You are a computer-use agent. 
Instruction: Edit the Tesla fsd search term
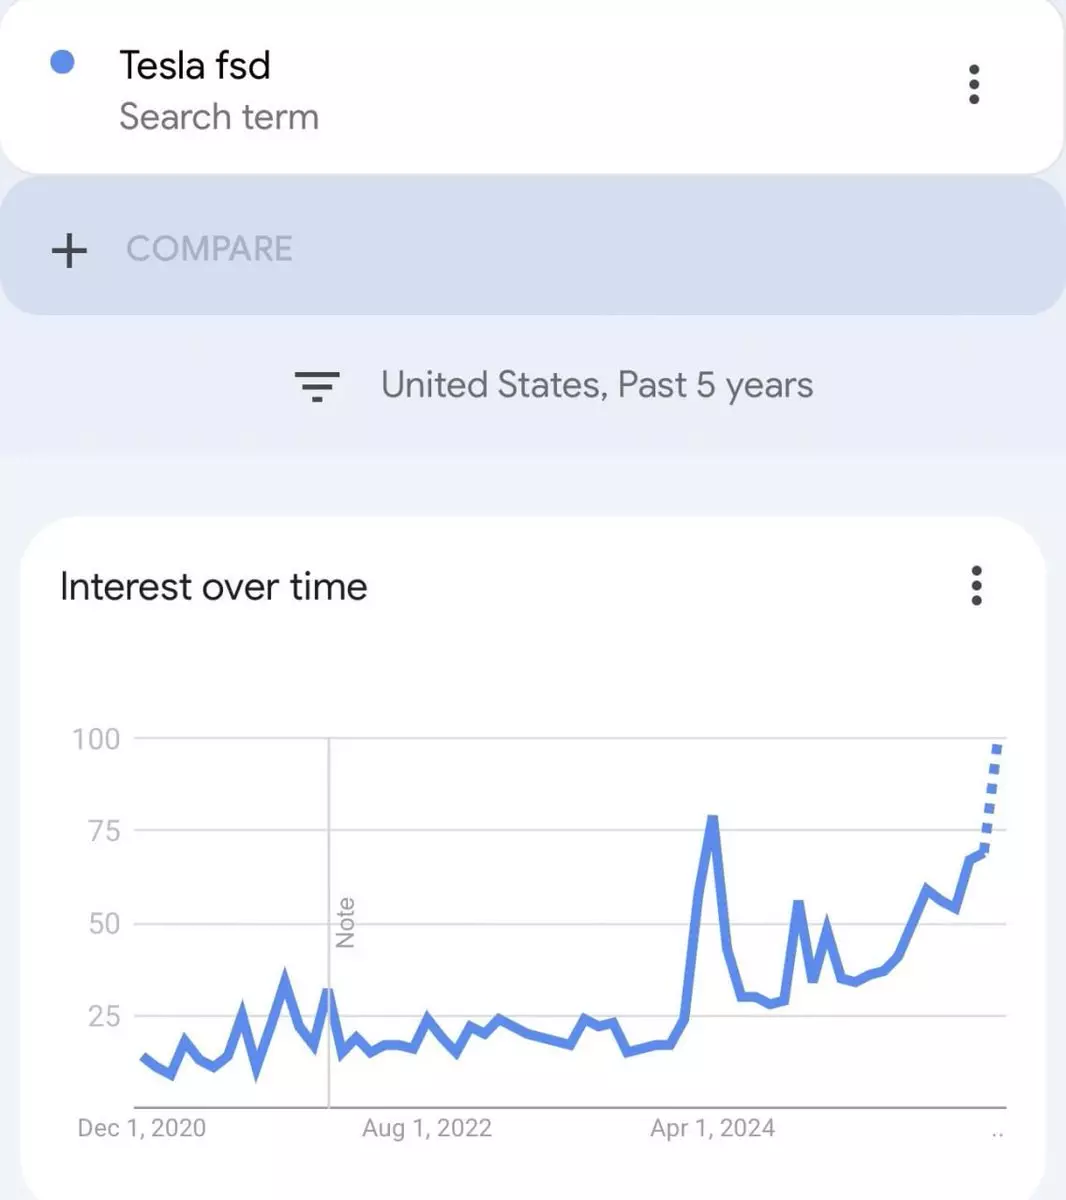195,66
